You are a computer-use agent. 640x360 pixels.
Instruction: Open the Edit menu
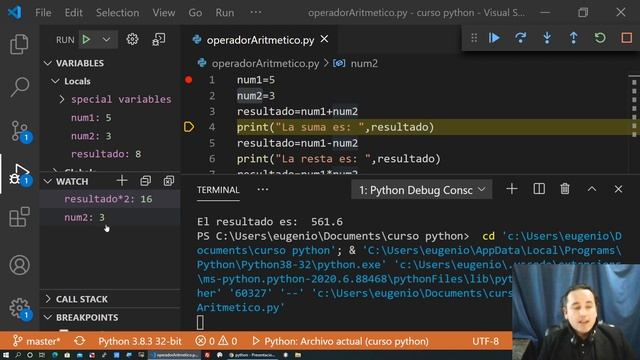pos(73,13)
